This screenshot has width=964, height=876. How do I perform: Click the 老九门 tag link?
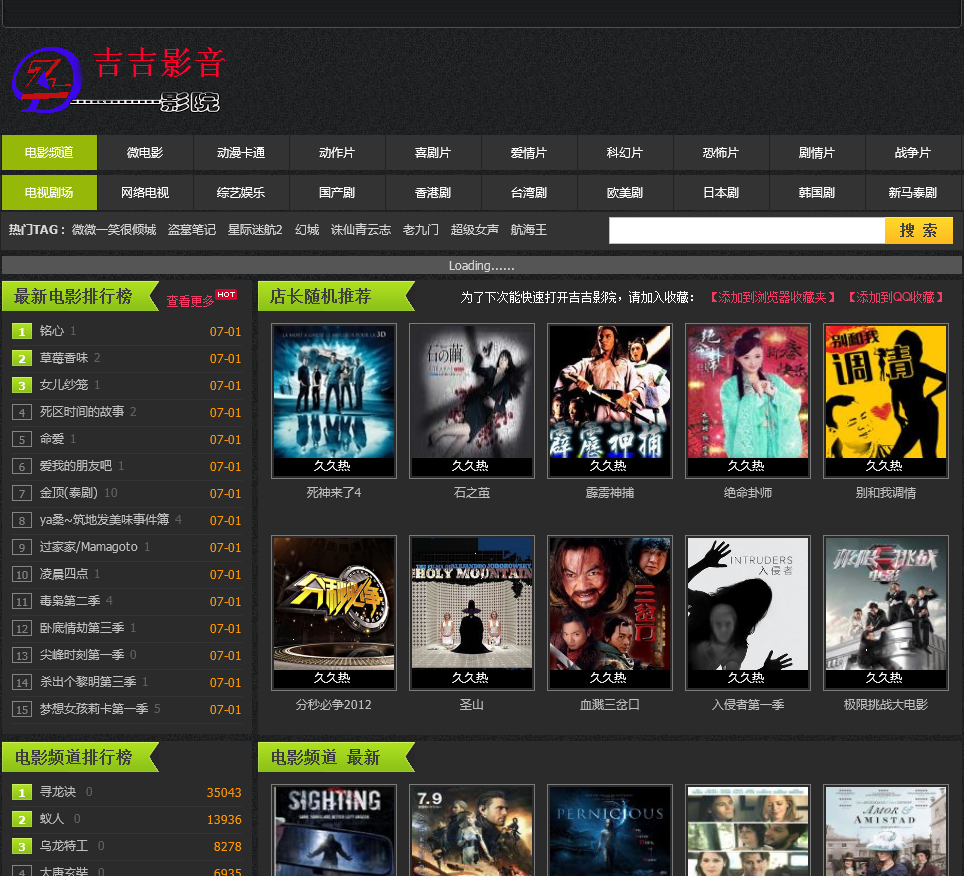pyautogui.click(x=421, y=230)
